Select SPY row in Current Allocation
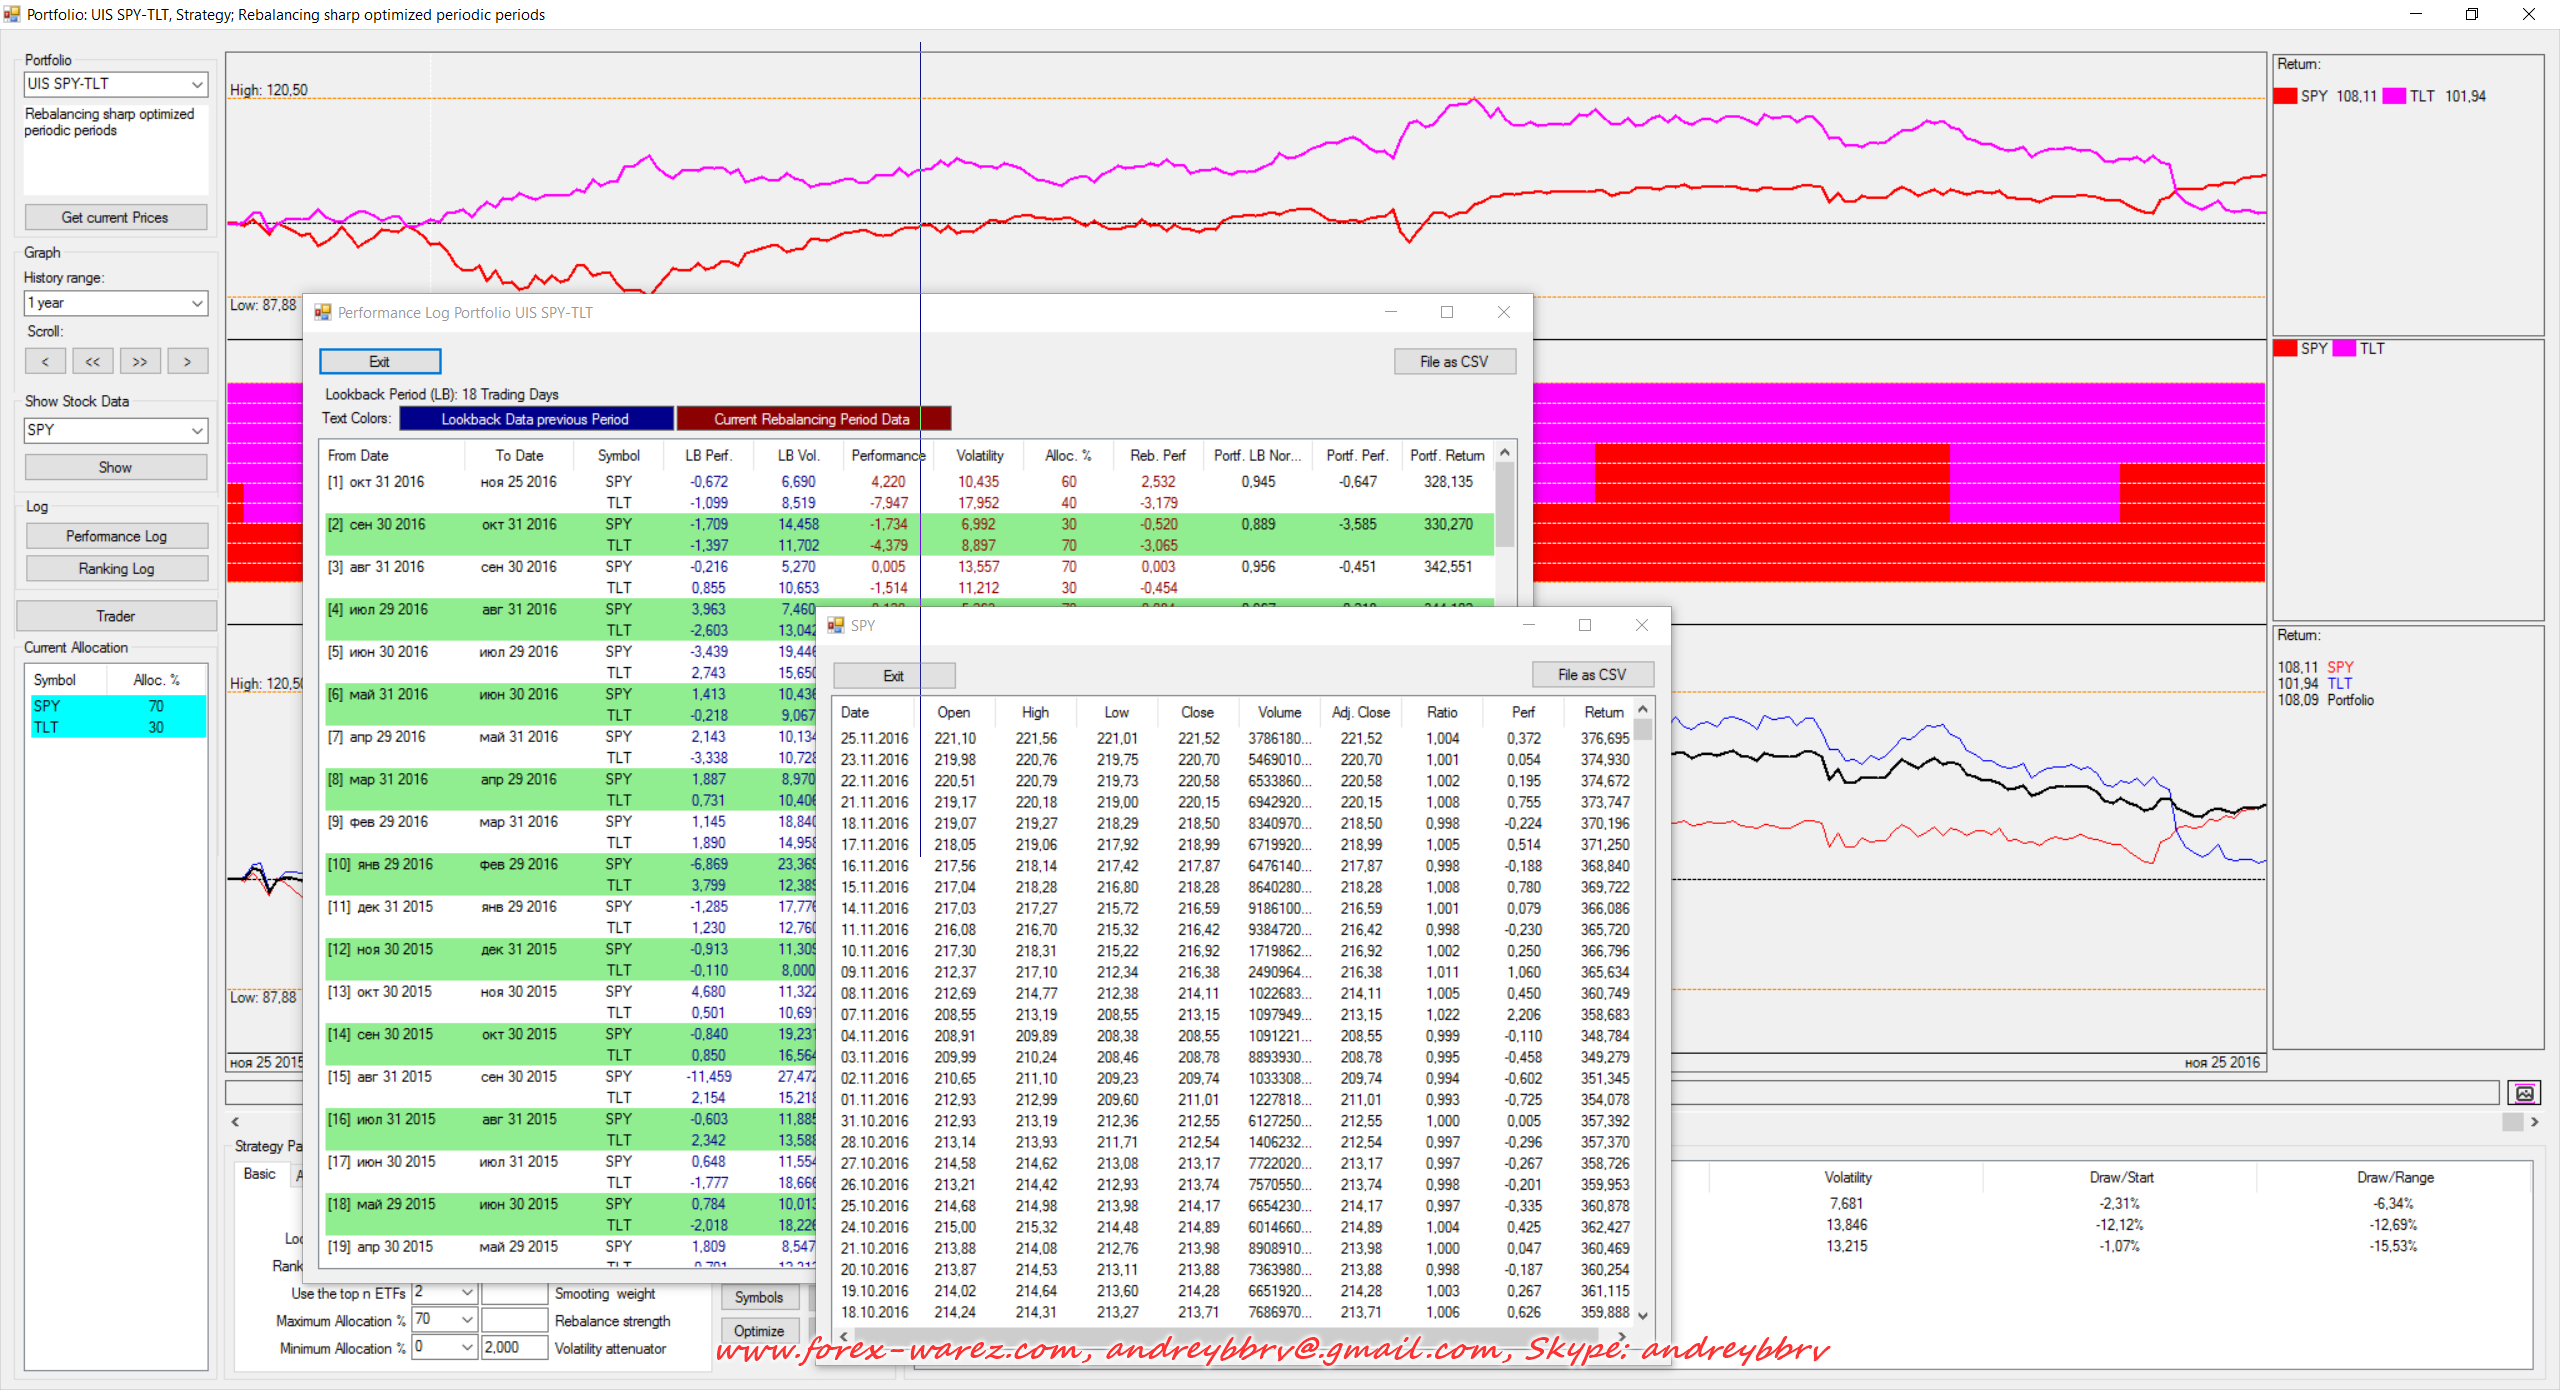2560x1390 pixels. point(116,706)
